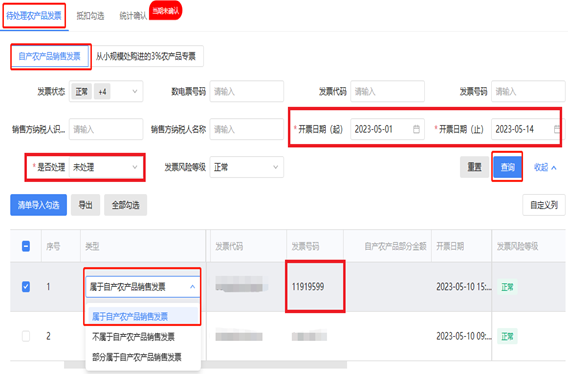Switch to the 抵扣勾选 tab
This screenshot has height=374, width=568.
(90, 16)
